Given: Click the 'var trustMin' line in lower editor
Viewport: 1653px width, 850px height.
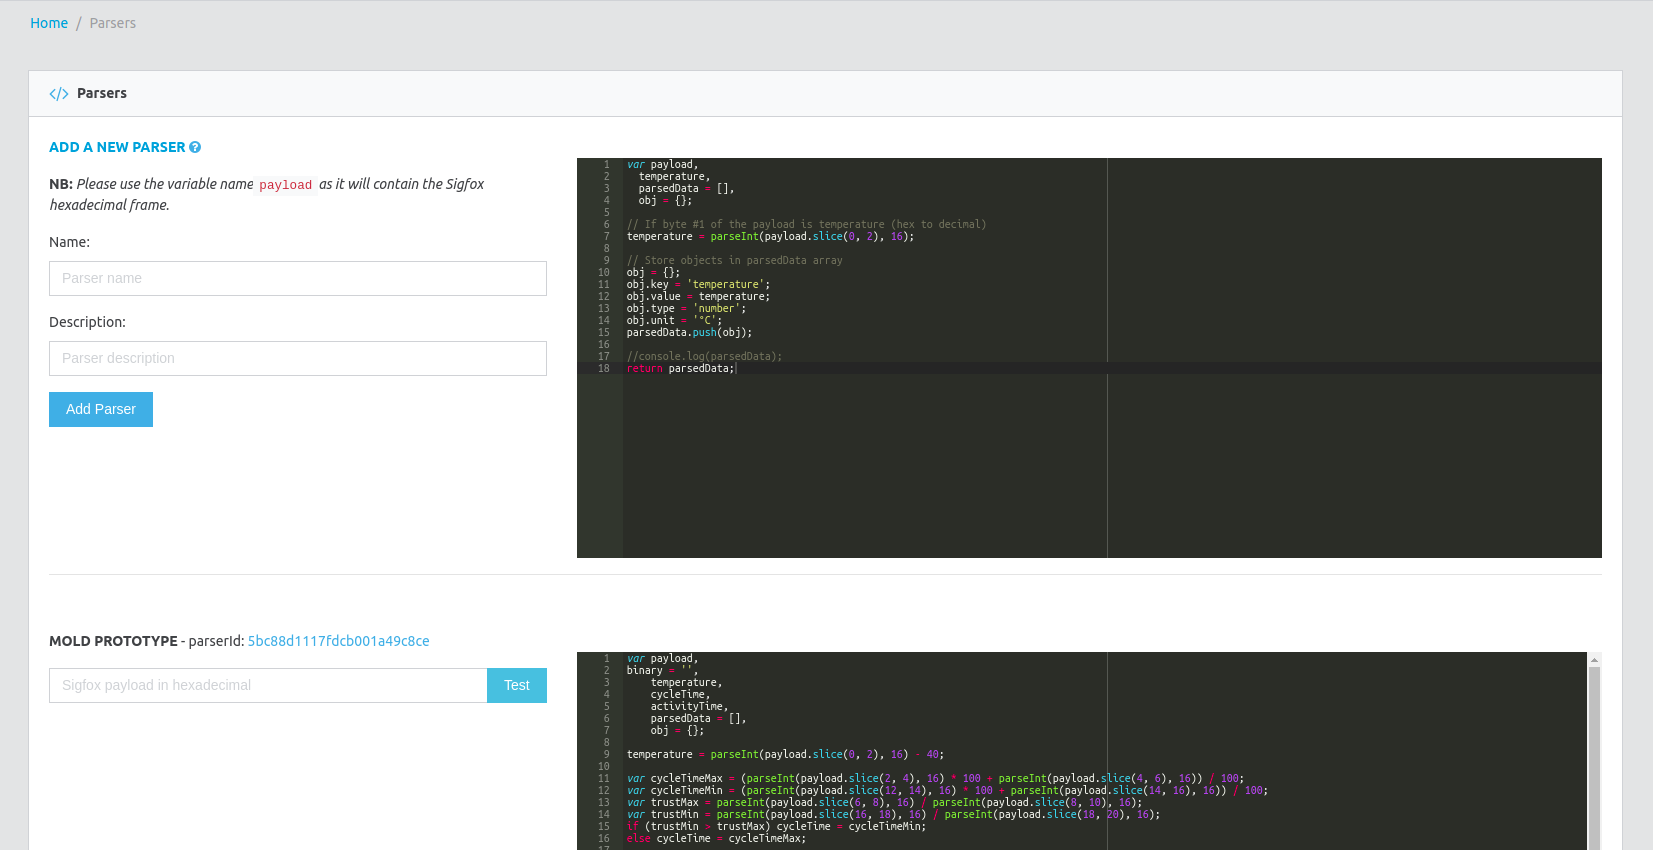Looking at the screenshot, I should click(893, 815).
